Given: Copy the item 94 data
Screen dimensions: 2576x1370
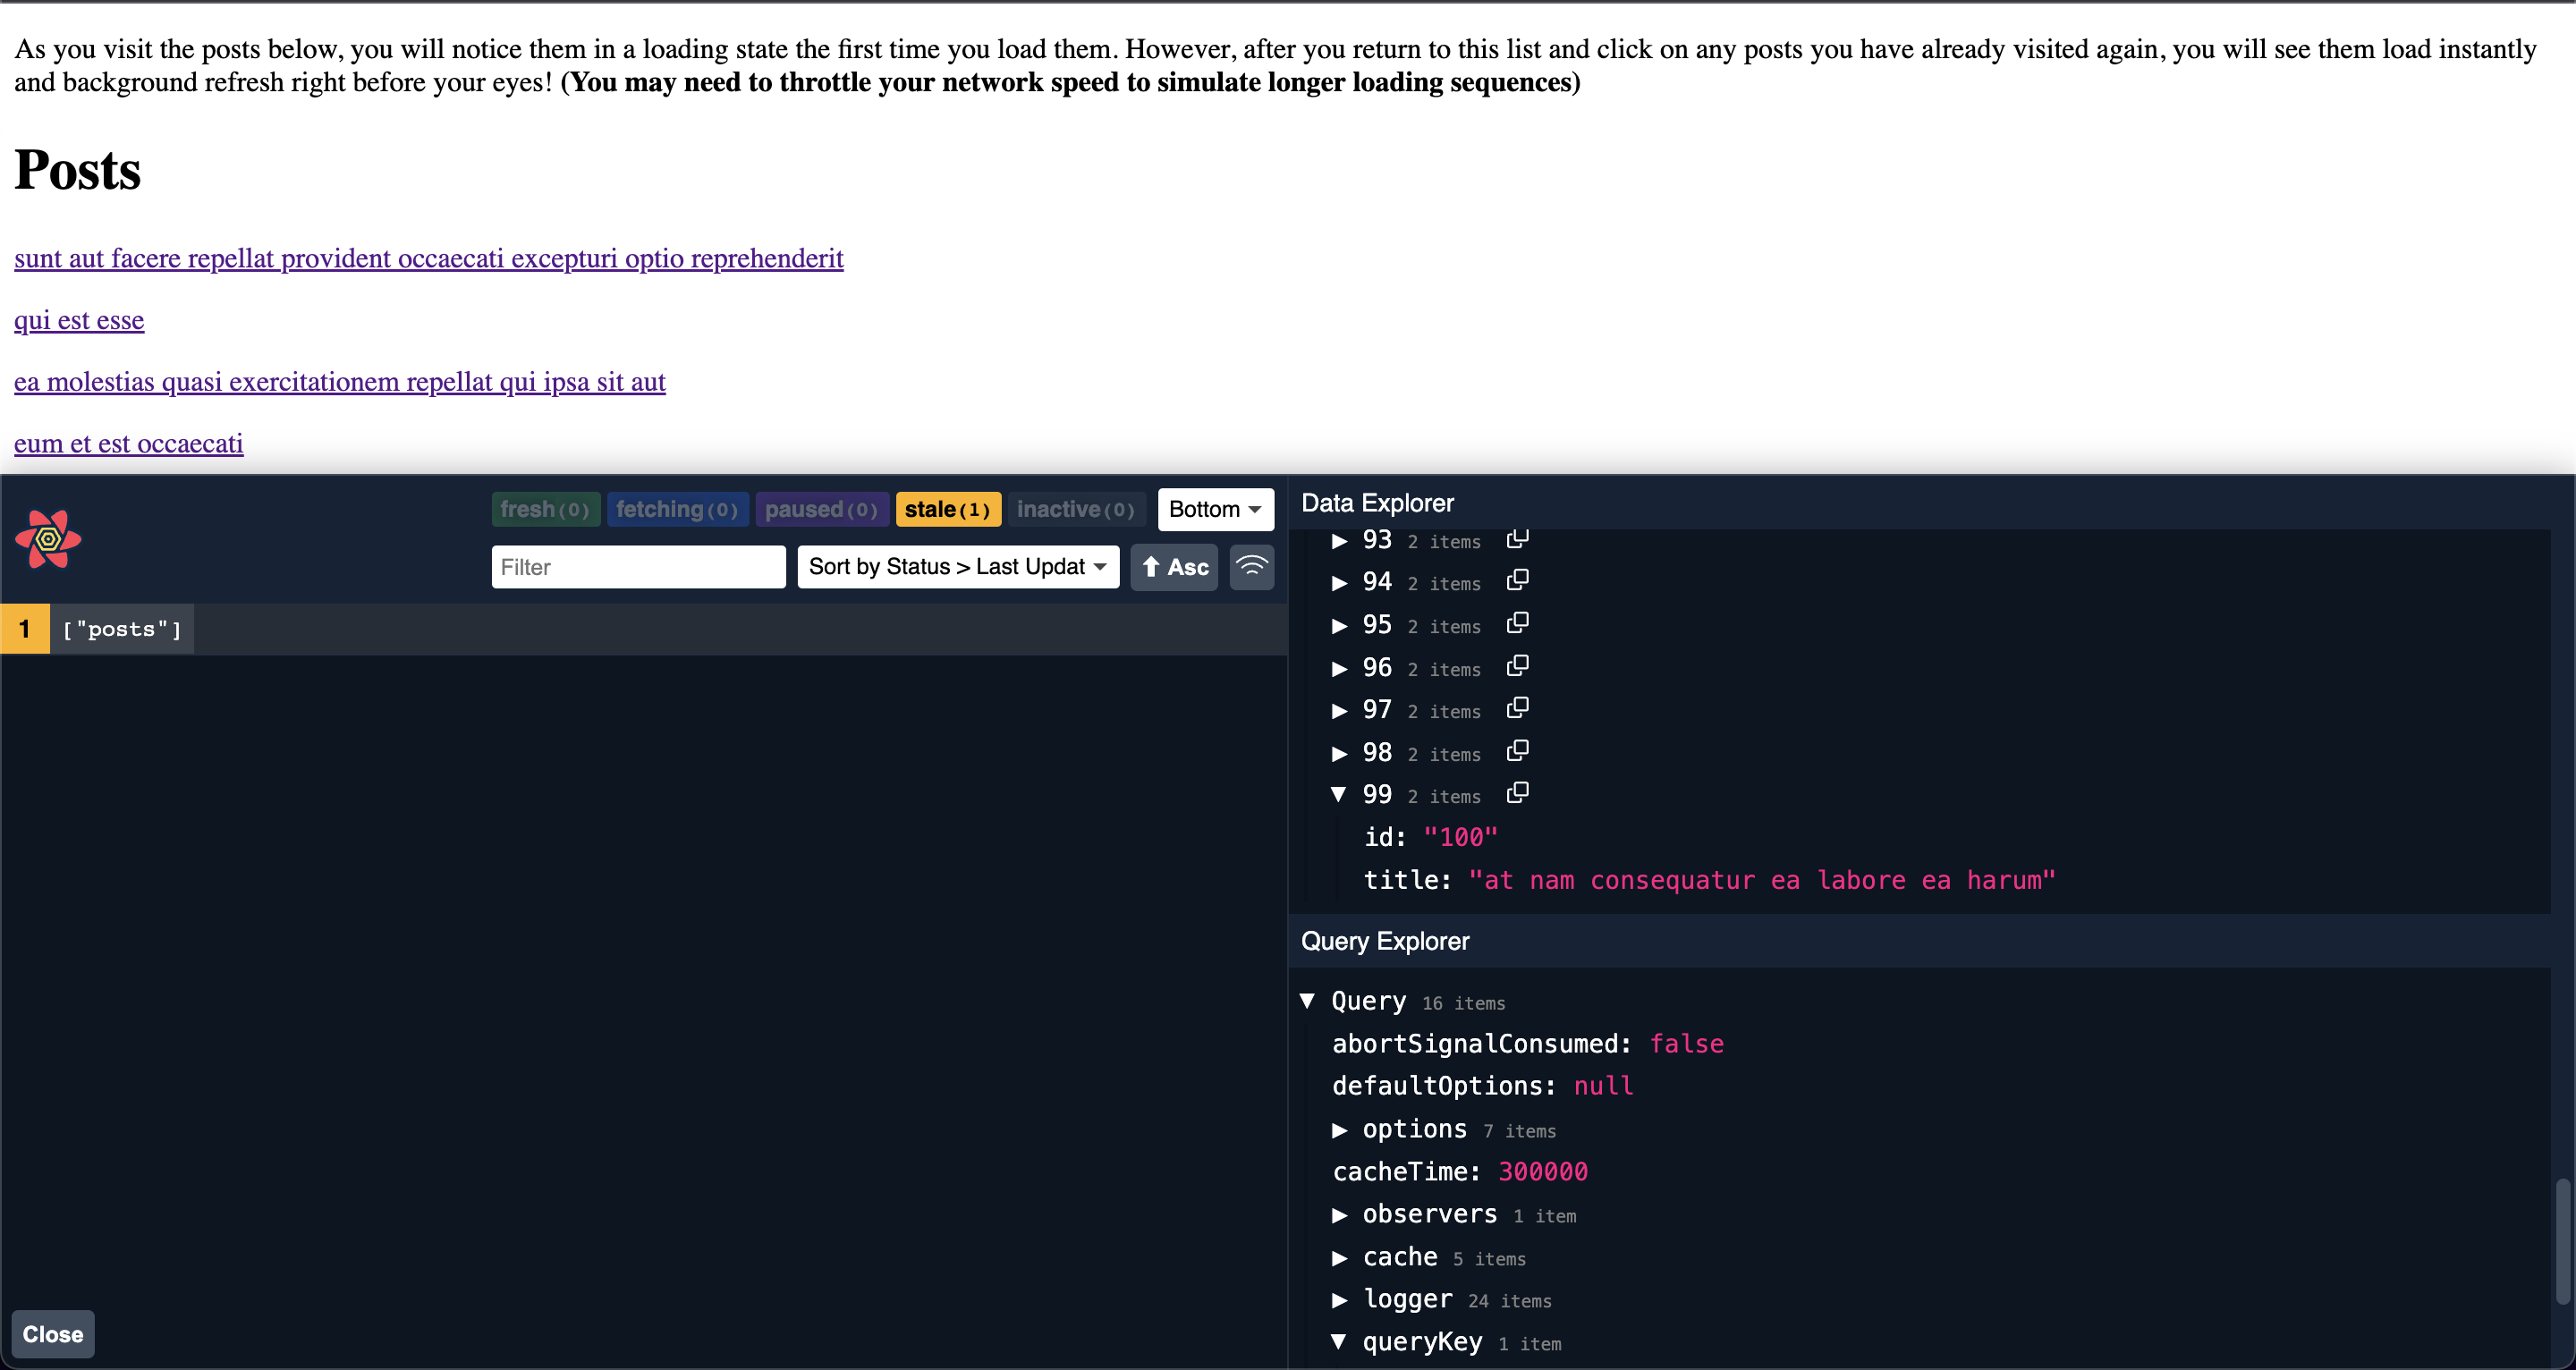Looking at the screenshot, I should point(1517,580).
